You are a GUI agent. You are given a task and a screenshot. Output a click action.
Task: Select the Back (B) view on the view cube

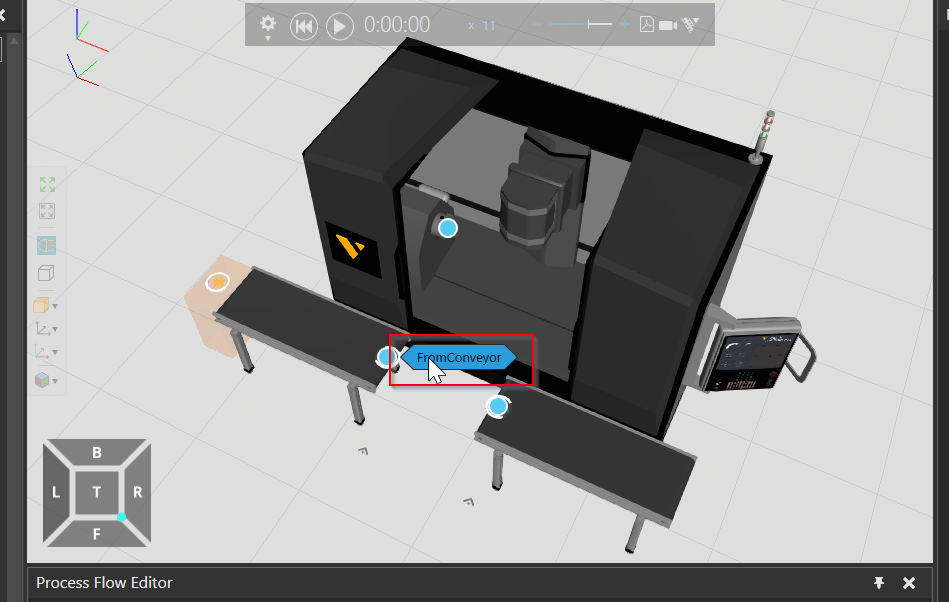(x=97, y=453)
